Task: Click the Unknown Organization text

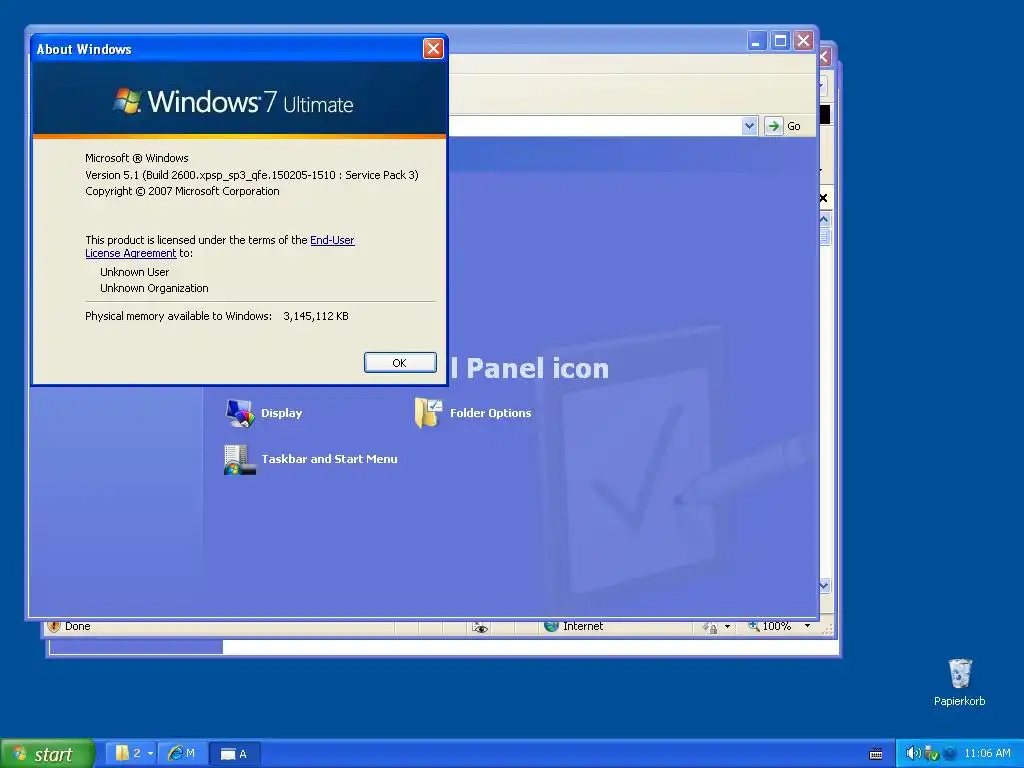Action: pyautogui.click(x=154, y=288)
